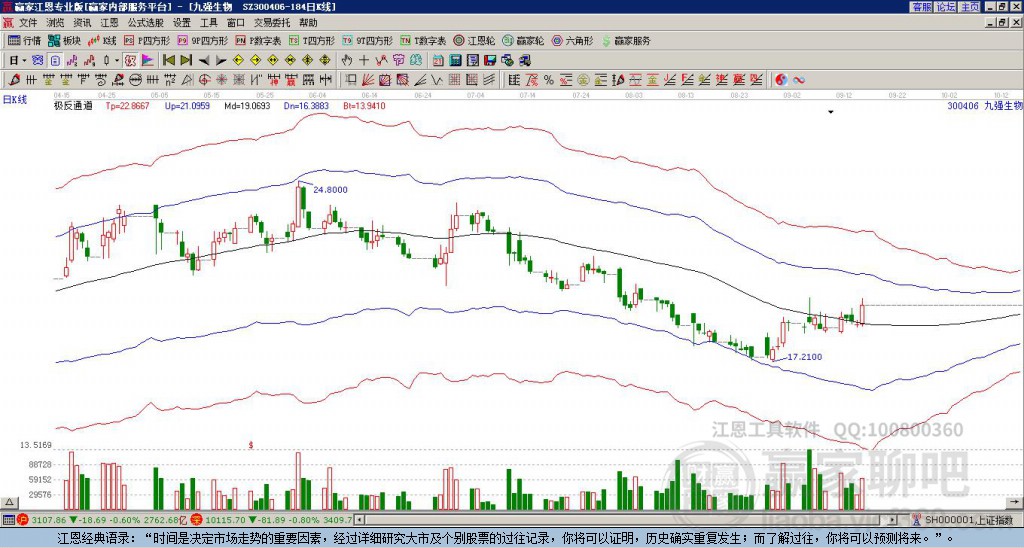Open the 9P四方形 tool
Viewport: 1024px width, 548px height.
pos(202,40)
